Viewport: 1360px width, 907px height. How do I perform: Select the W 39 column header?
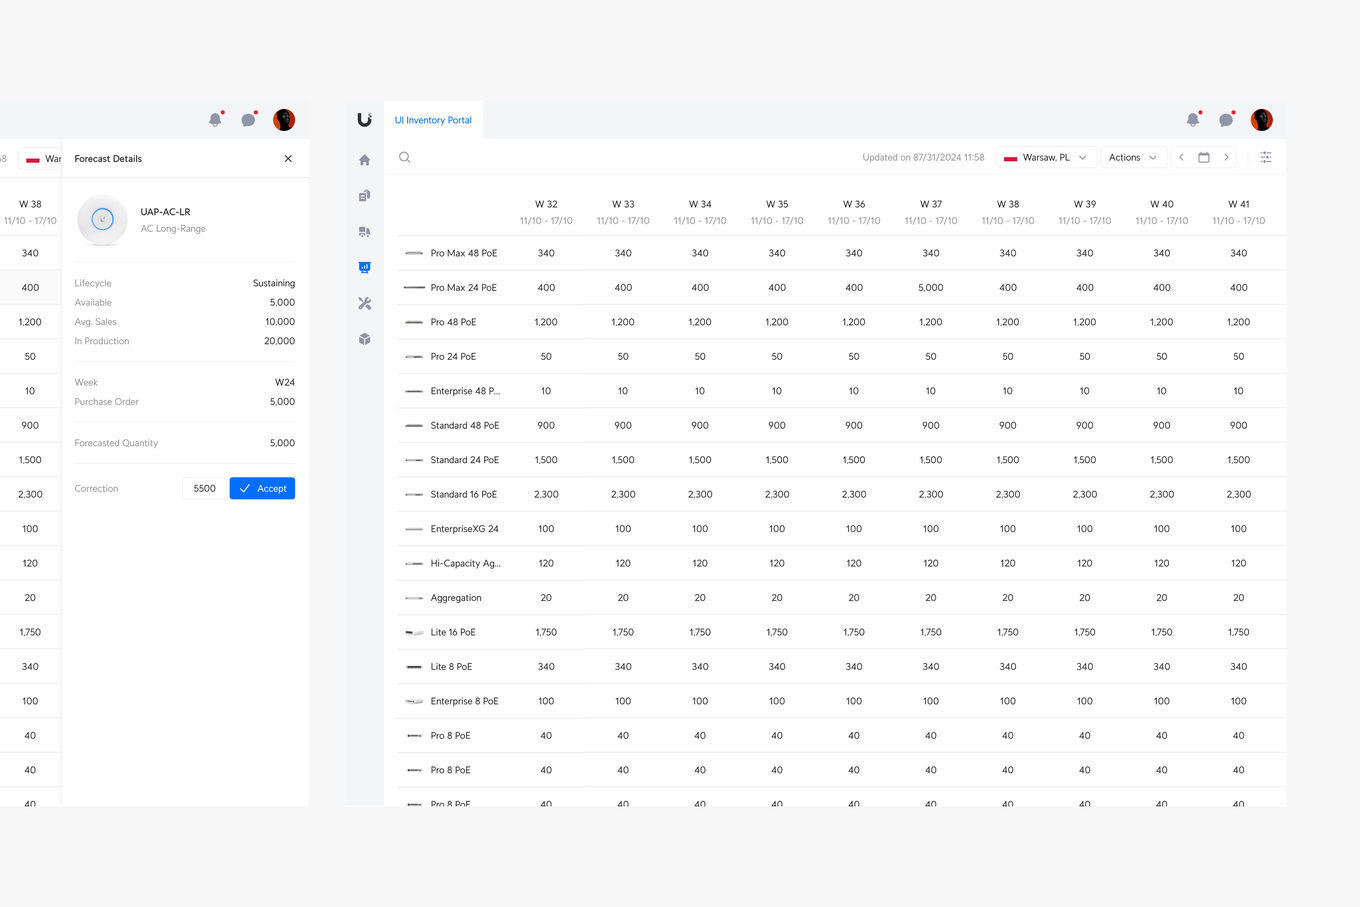pos(1085,212)
